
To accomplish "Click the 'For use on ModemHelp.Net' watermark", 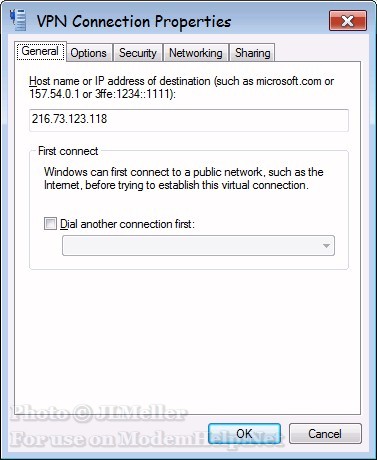I will click(146, 439).
